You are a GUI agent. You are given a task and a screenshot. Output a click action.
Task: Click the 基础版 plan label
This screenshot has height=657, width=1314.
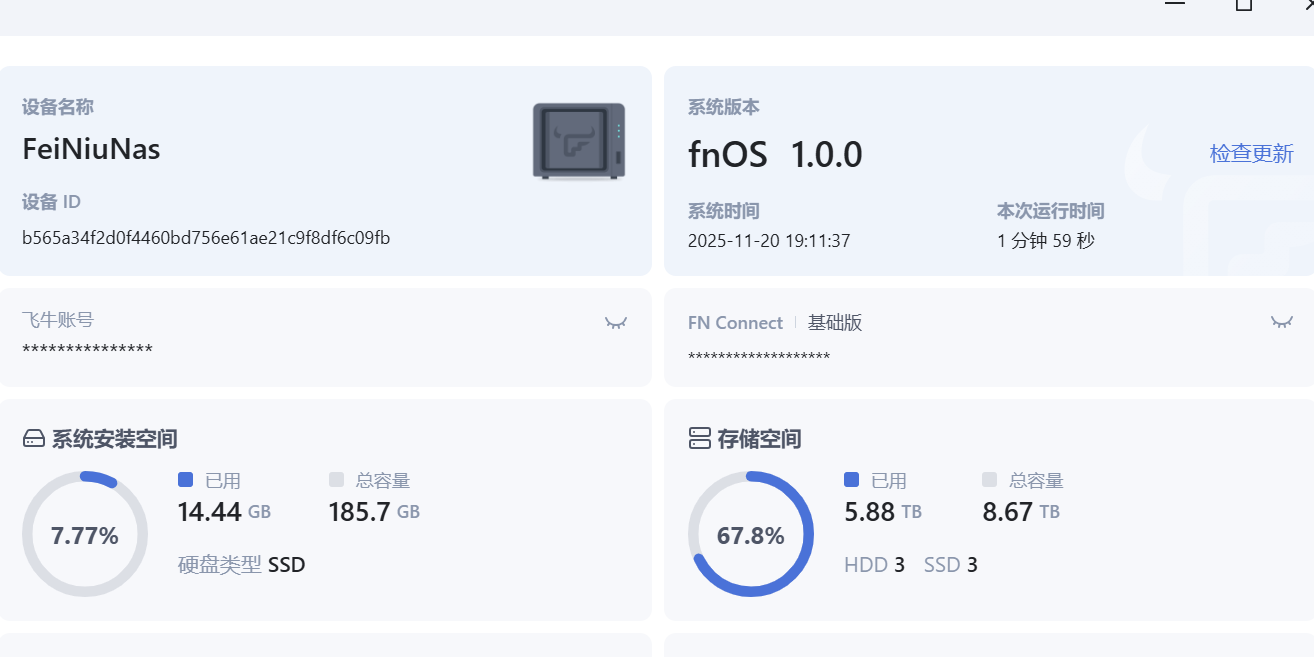click(x=835, y=323)
